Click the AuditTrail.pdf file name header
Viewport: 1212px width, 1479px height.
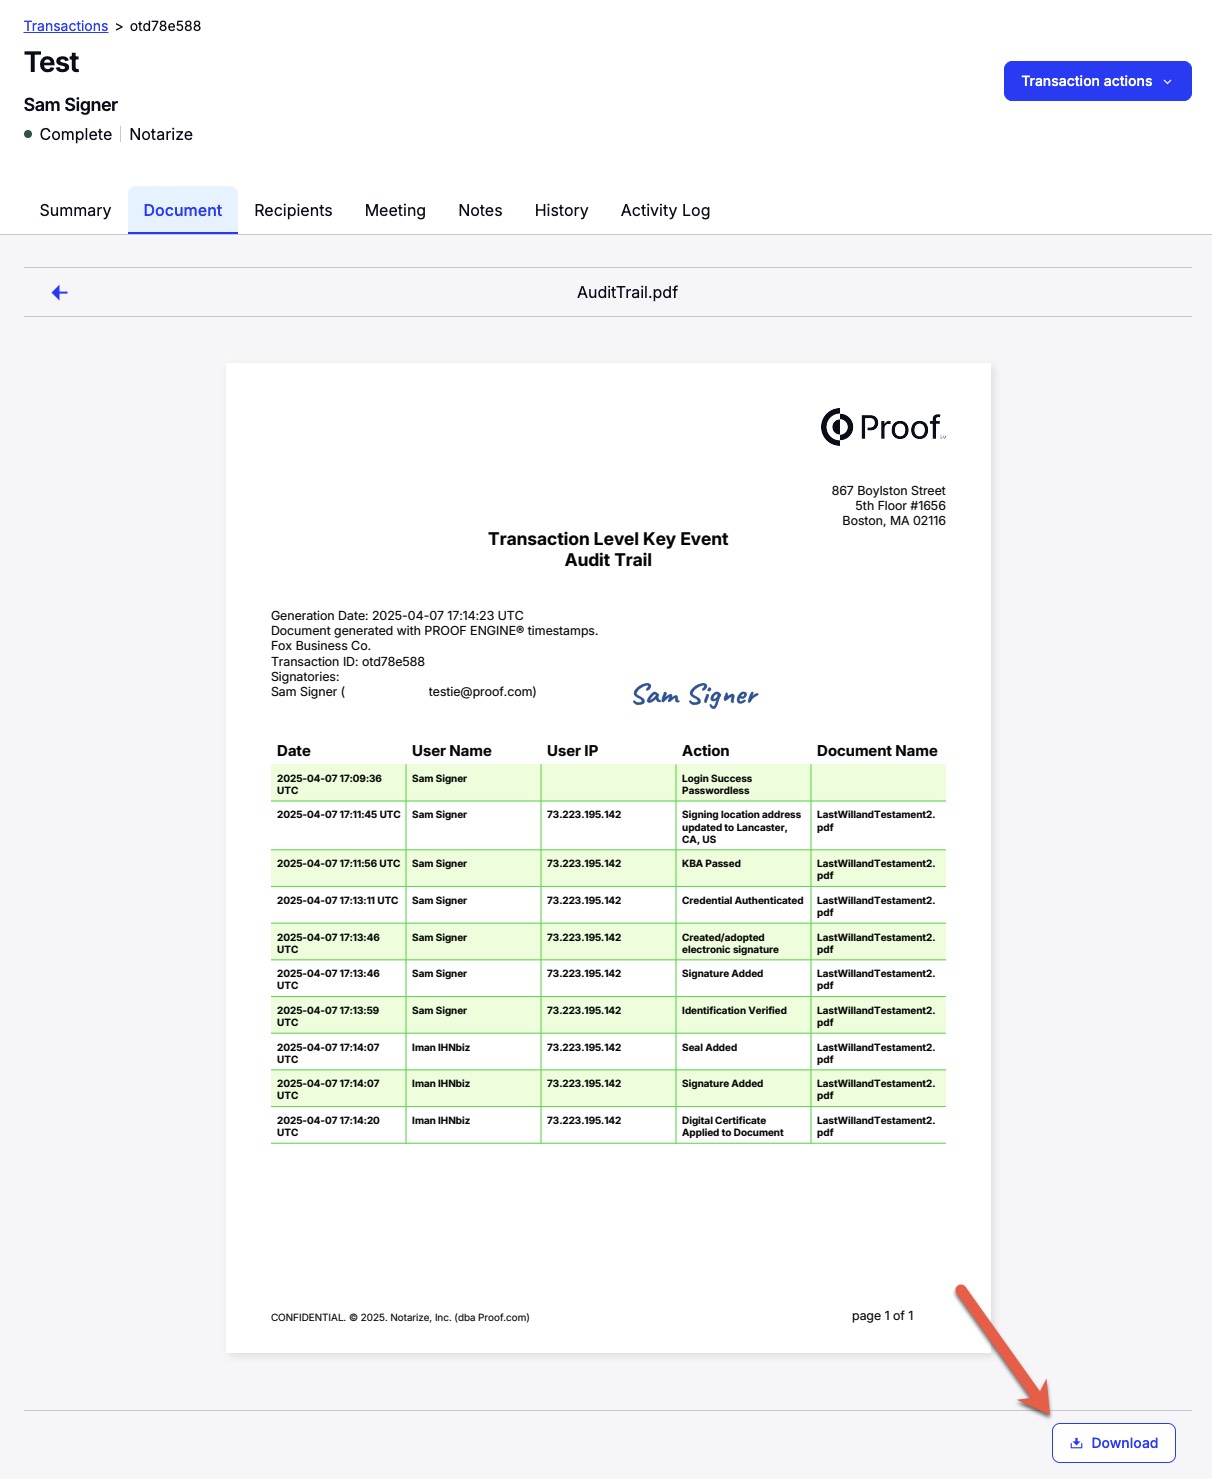point(627,292)
